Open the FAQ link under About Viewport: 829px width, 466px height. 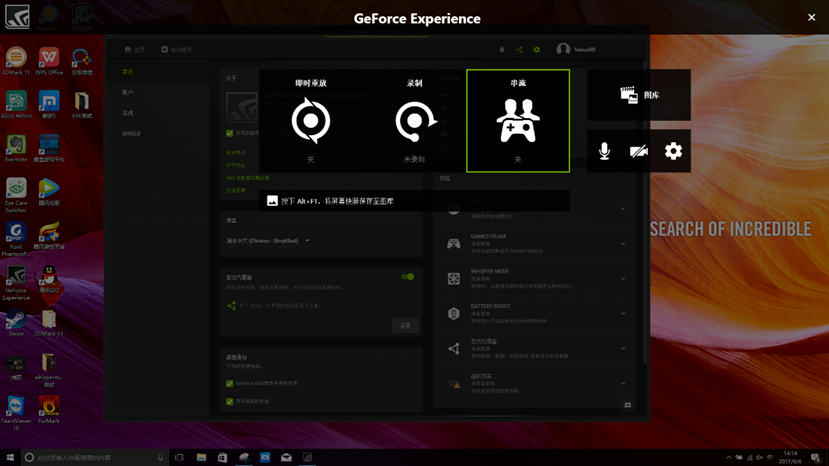[x=247, y=178]
